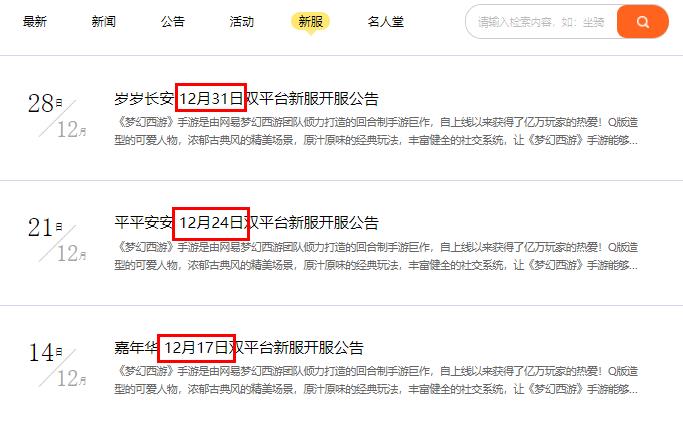Switch to the 最新 tab
The width and height of the screenshot is (683, 430).
(35, 21)
